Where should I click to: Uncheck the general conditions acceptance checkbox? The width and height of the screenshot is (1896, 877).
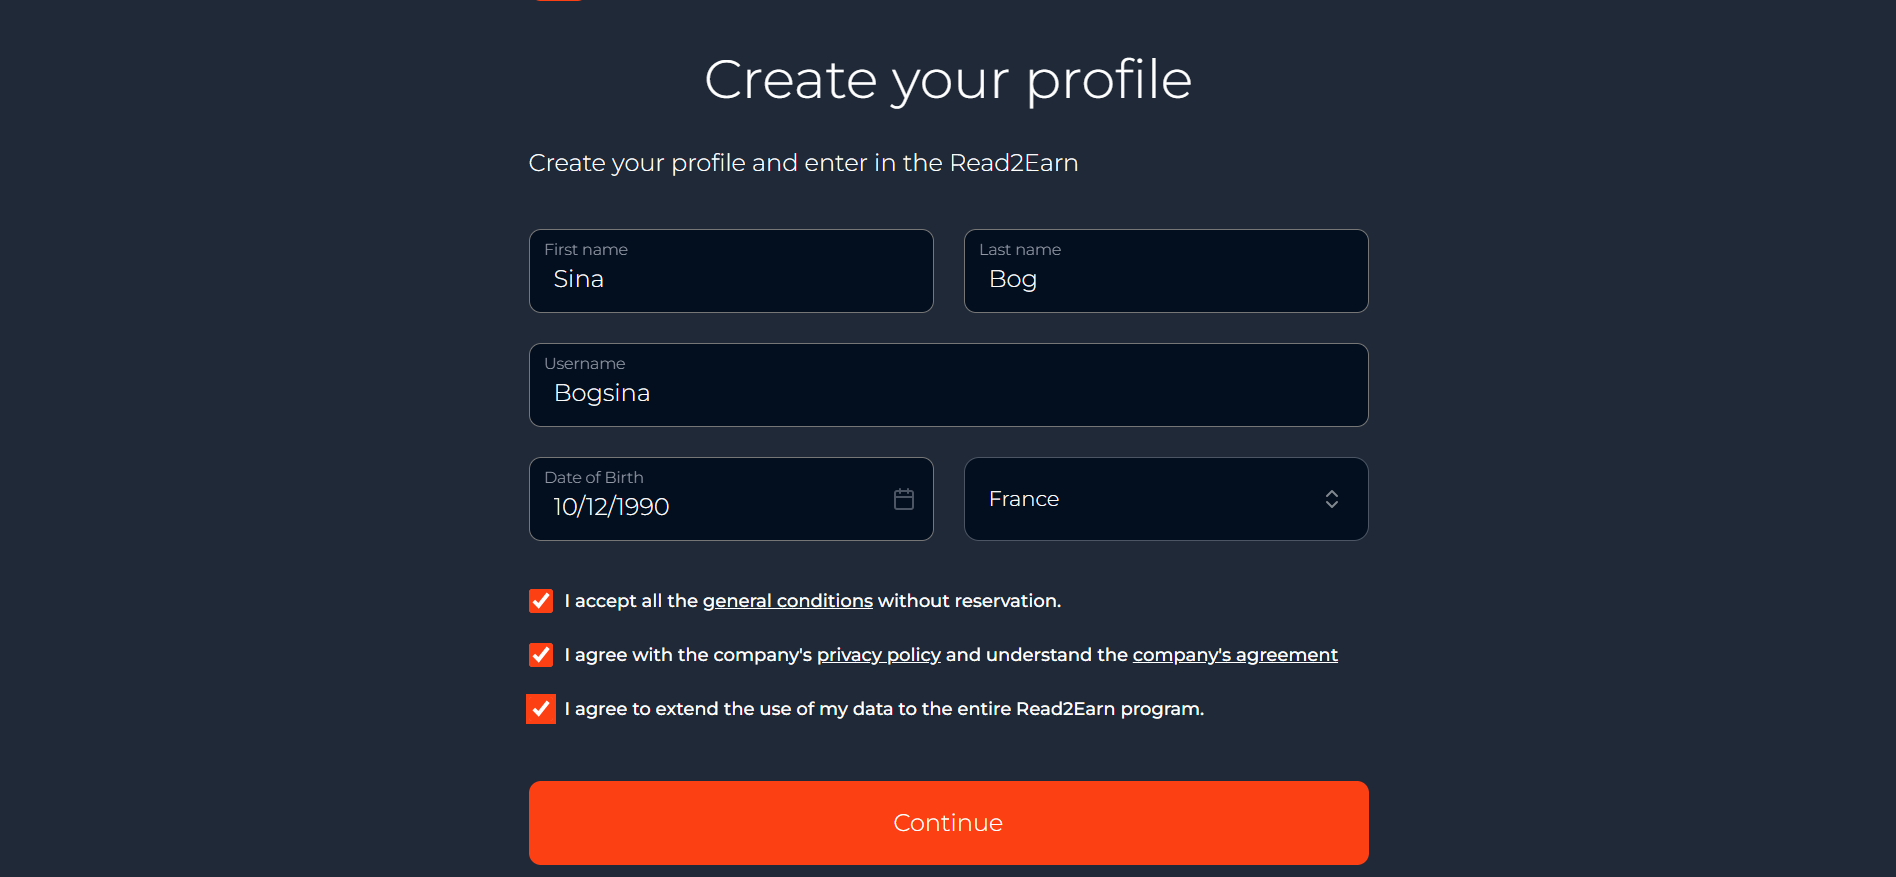(540, 601)
